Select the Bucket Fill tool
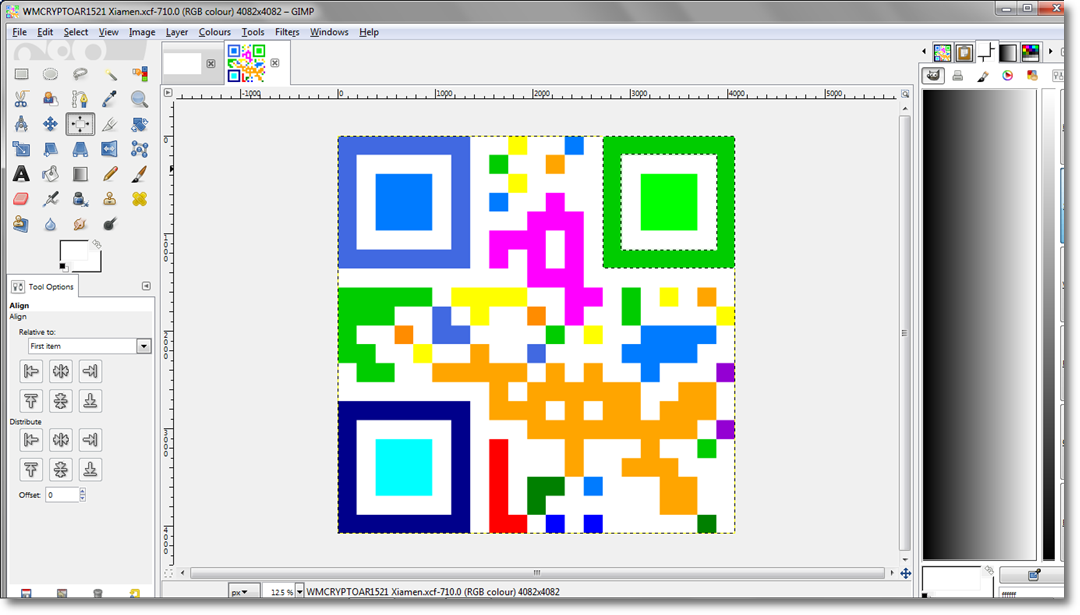Viewport: 1080px width, 615px height. coord(50,174)
